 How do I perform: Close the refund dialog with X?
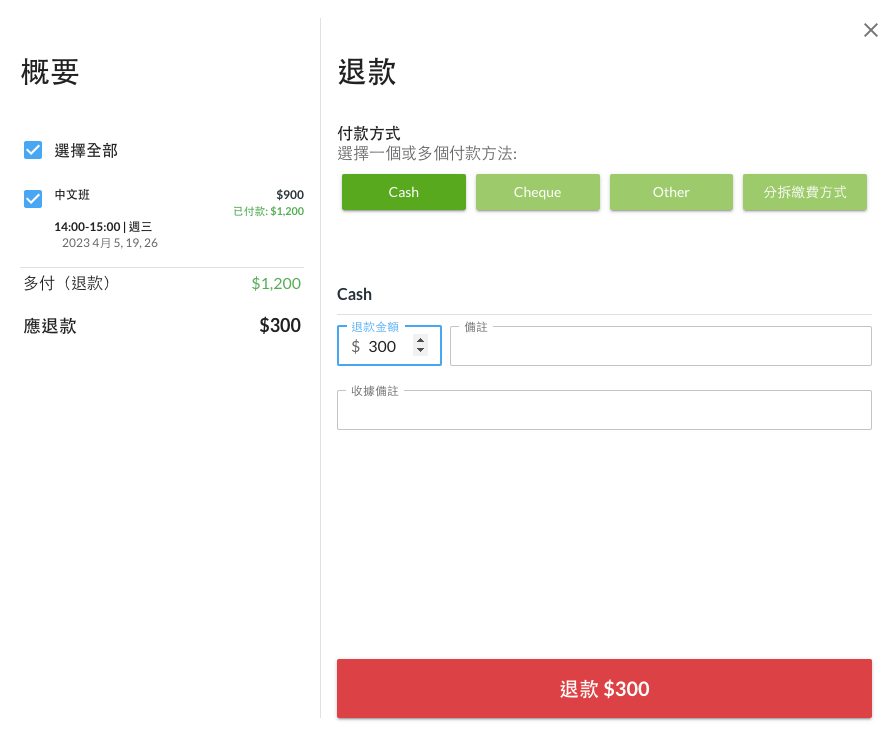pos(871,30)
